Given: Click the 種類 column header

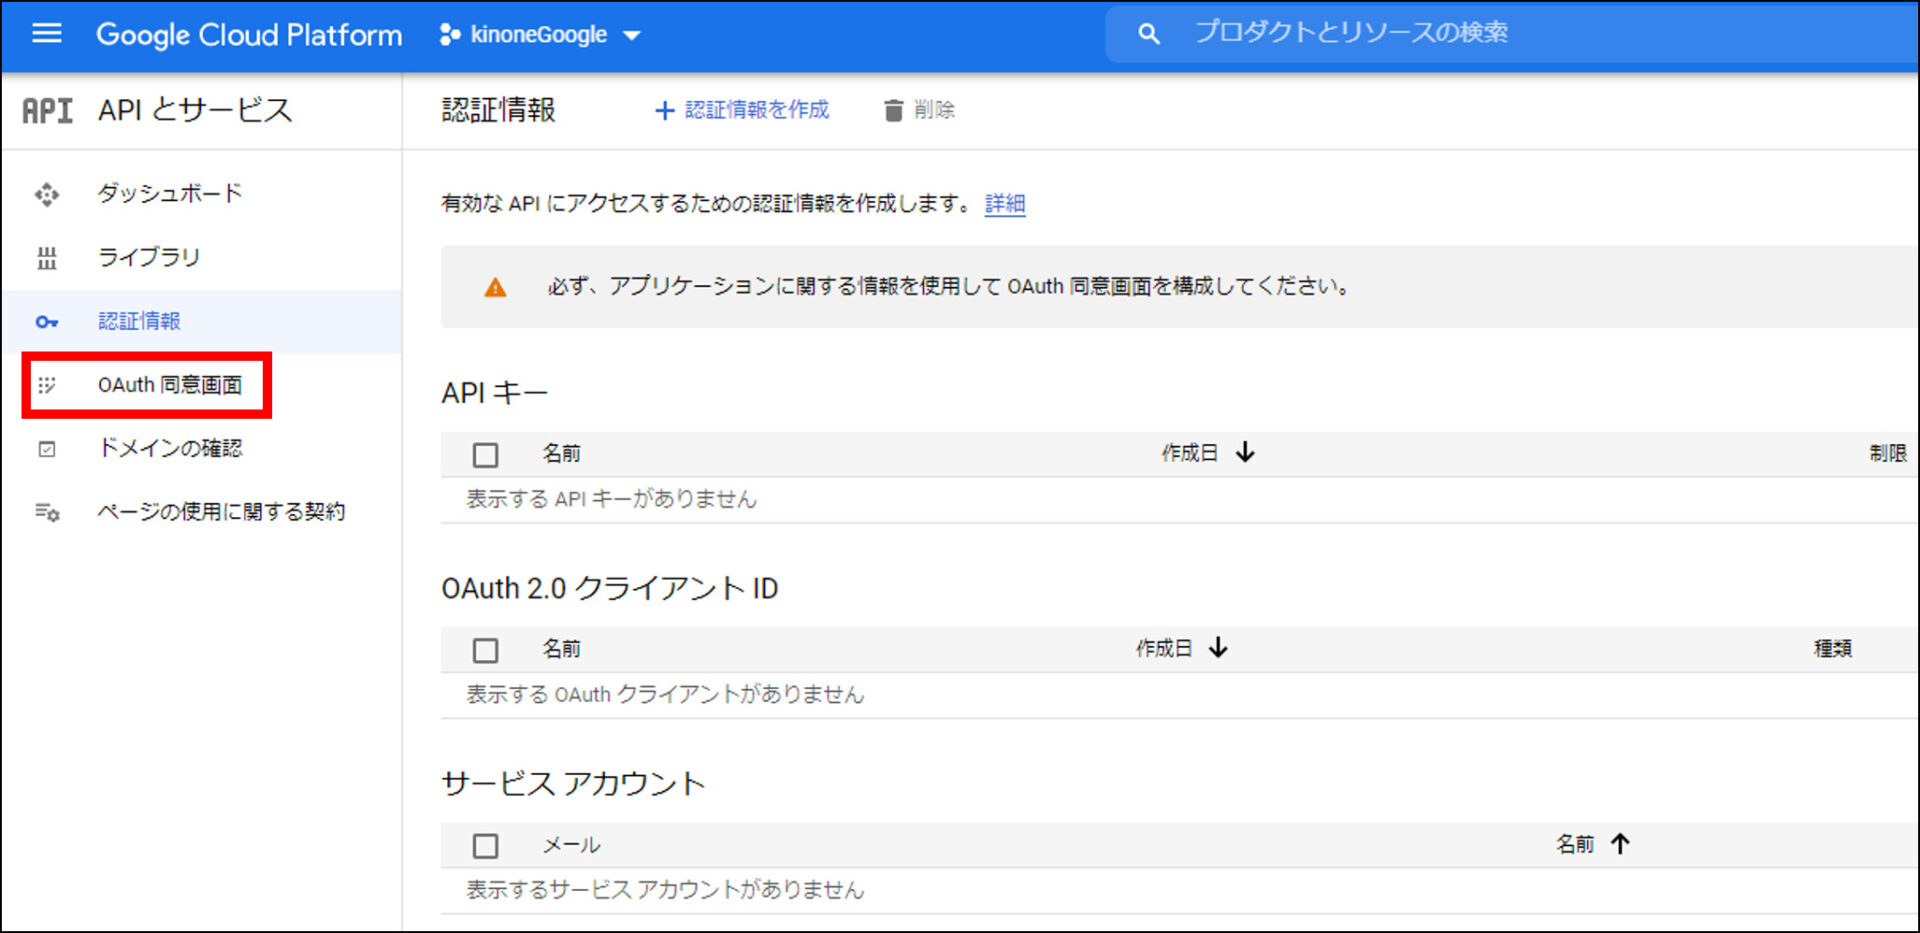Looking at the screenshot, I should coord(1833,649).
